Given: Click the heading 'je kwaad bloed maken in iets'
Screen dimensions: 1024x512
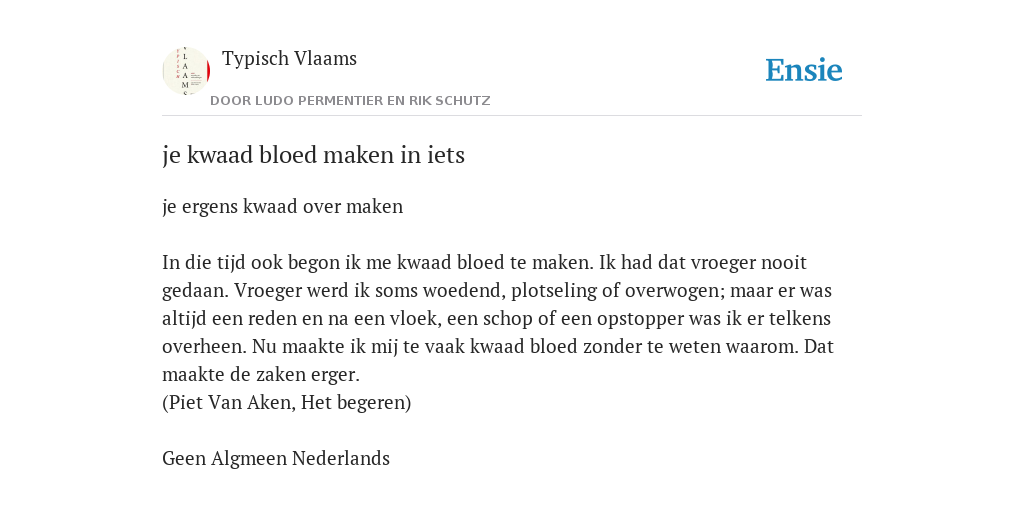Looking at the screenshot, I should click(313, 155).
